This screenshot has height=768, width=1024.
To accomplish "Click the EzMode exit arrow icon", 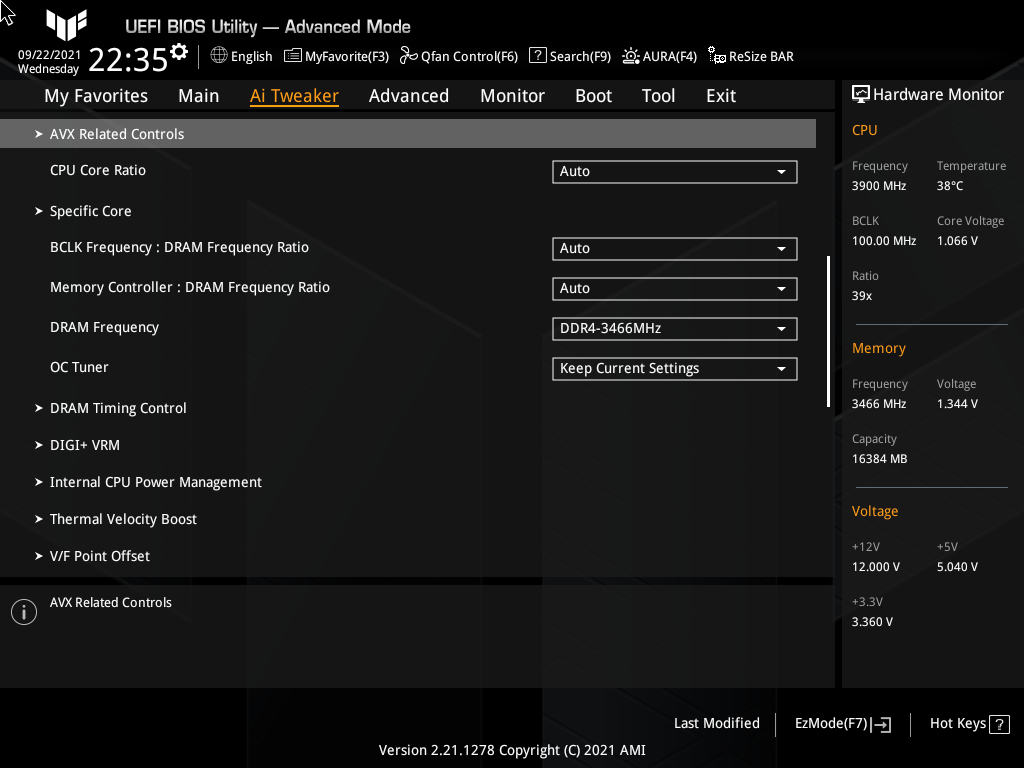I will [x=881, y=724].
